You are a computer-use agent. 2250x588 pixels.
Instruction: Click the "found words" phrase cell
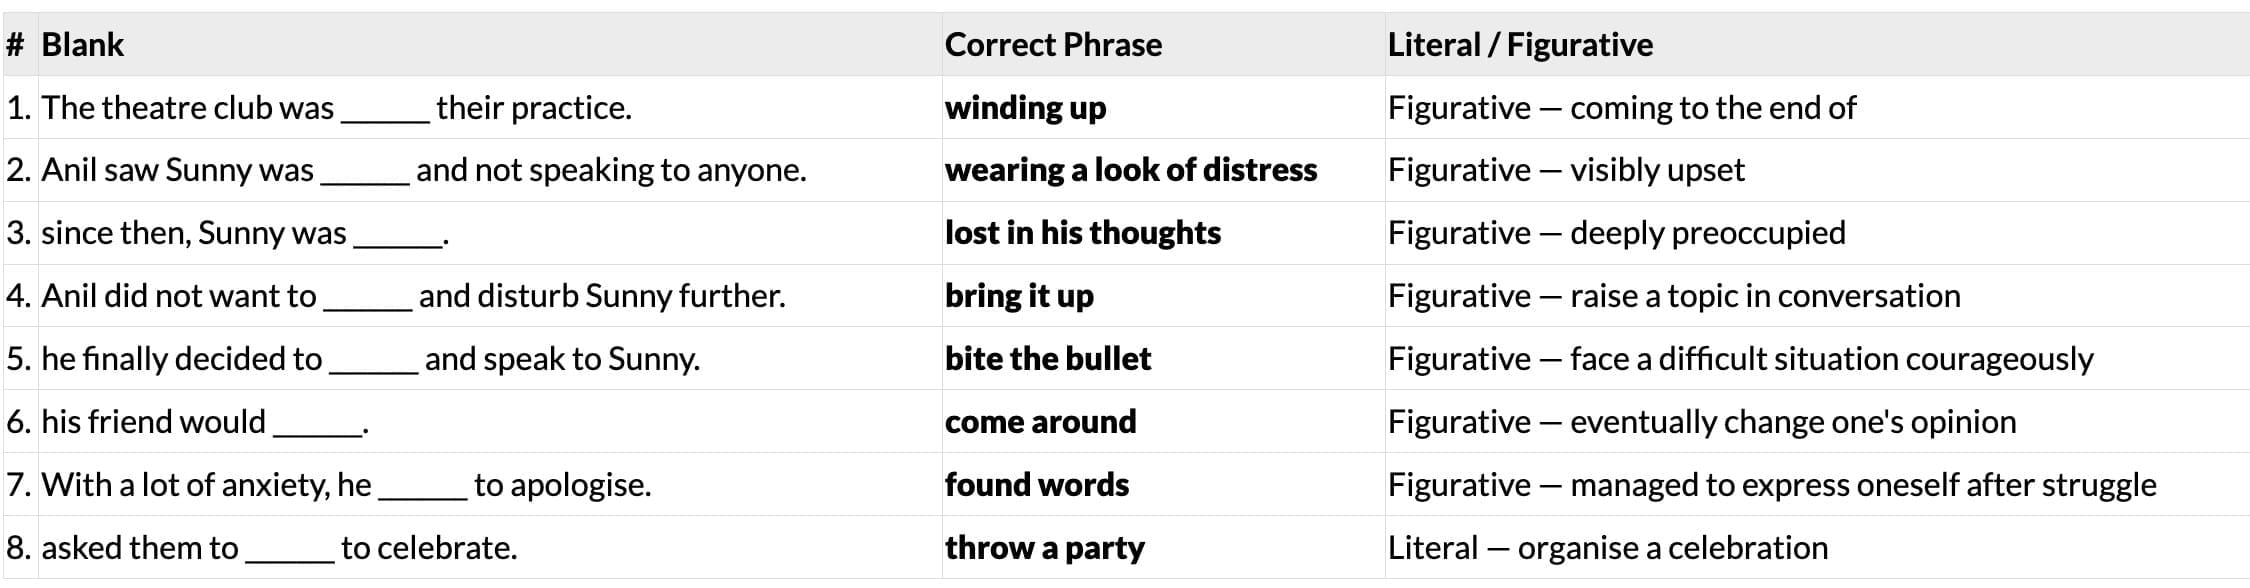pos(1036,485)
